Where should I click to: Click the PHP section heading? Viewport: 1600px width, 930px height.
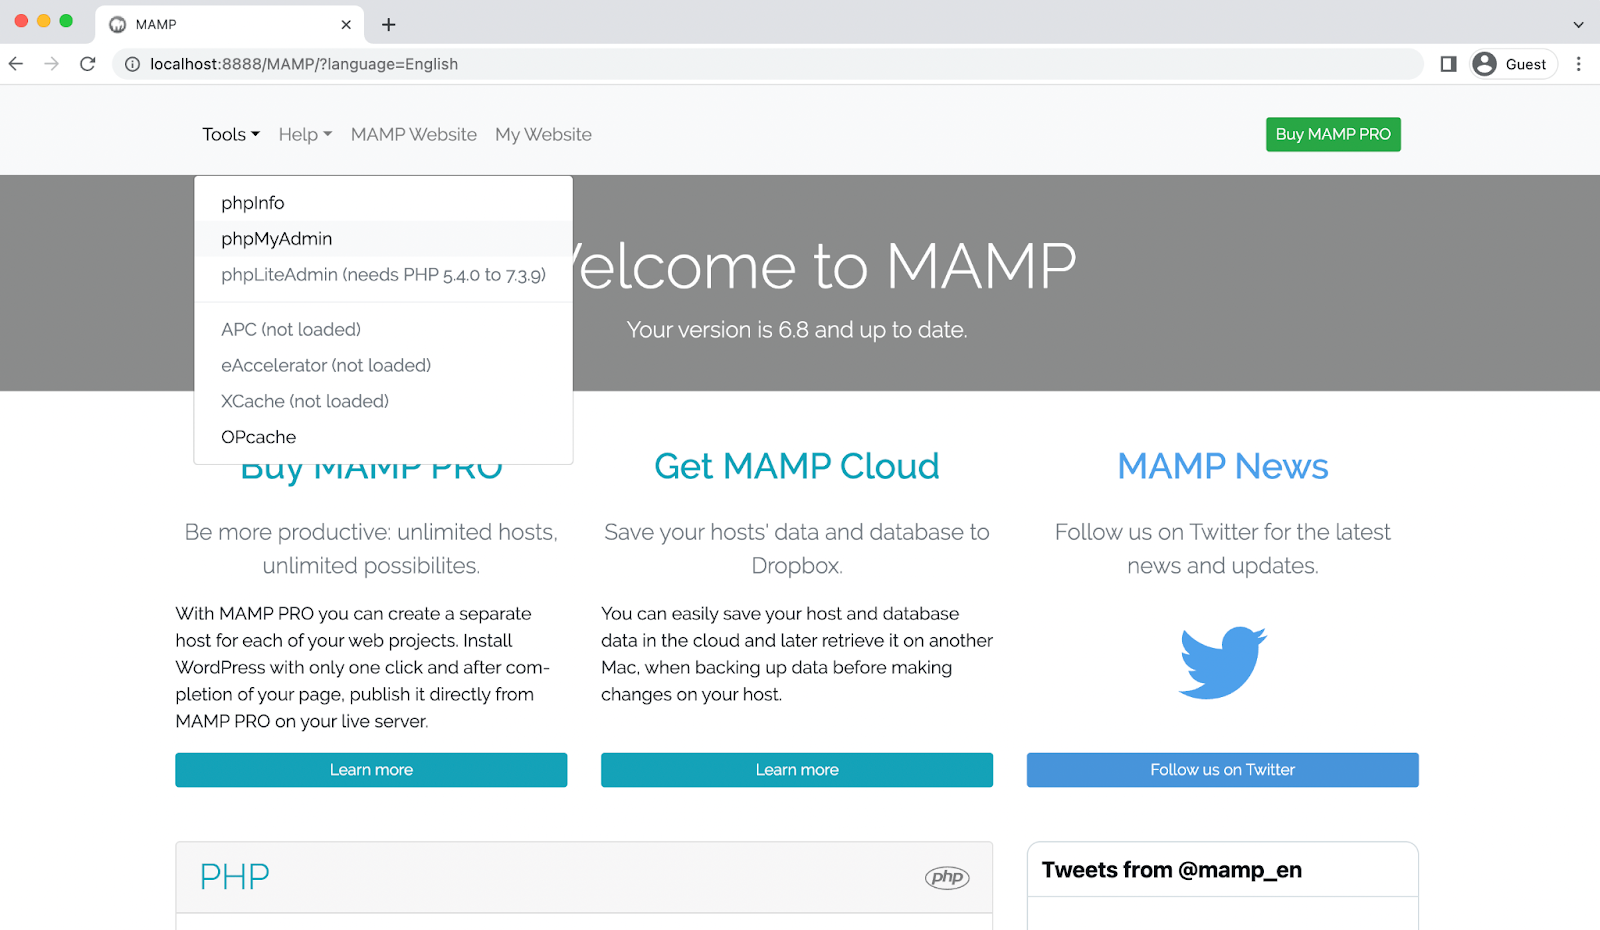[235, 877]
